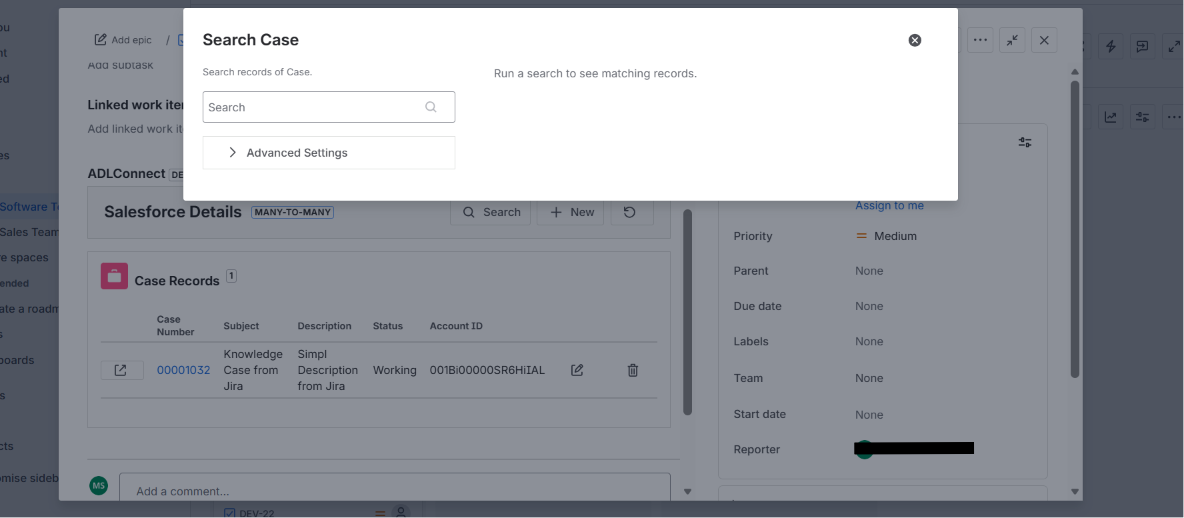The width and height of the screenshot is (1184, 518).
Task: Close the Search Case dialog with X circle
Action: click(914, 40)
